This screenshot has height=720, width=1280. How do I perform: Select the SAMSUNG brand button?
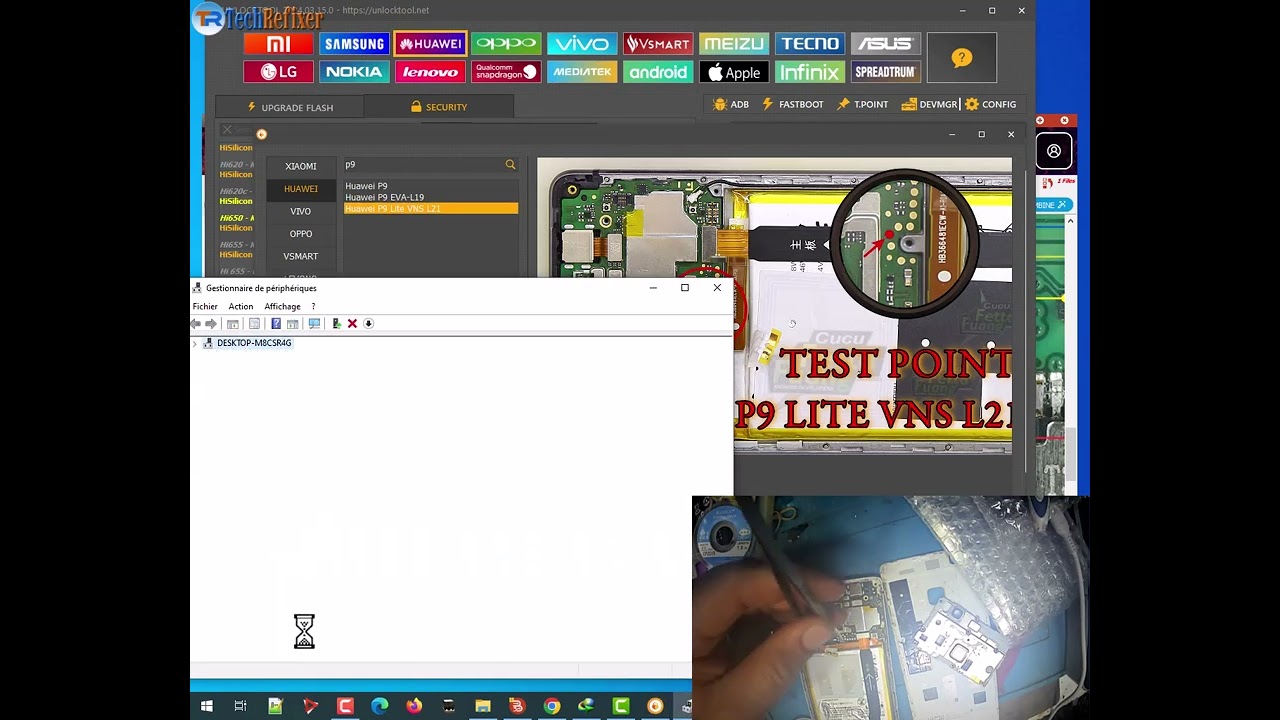pos(353,43)
